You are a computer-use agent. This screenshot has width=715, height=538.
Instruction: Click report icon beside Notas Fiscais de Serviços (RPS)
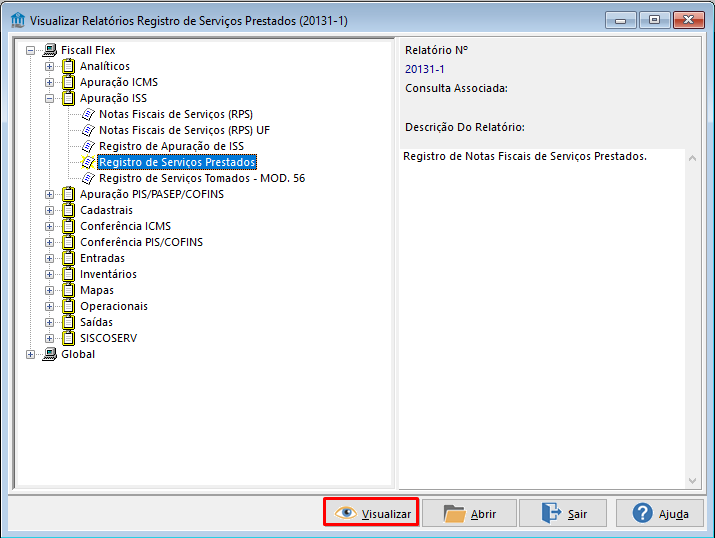click(x=88, y=114)
